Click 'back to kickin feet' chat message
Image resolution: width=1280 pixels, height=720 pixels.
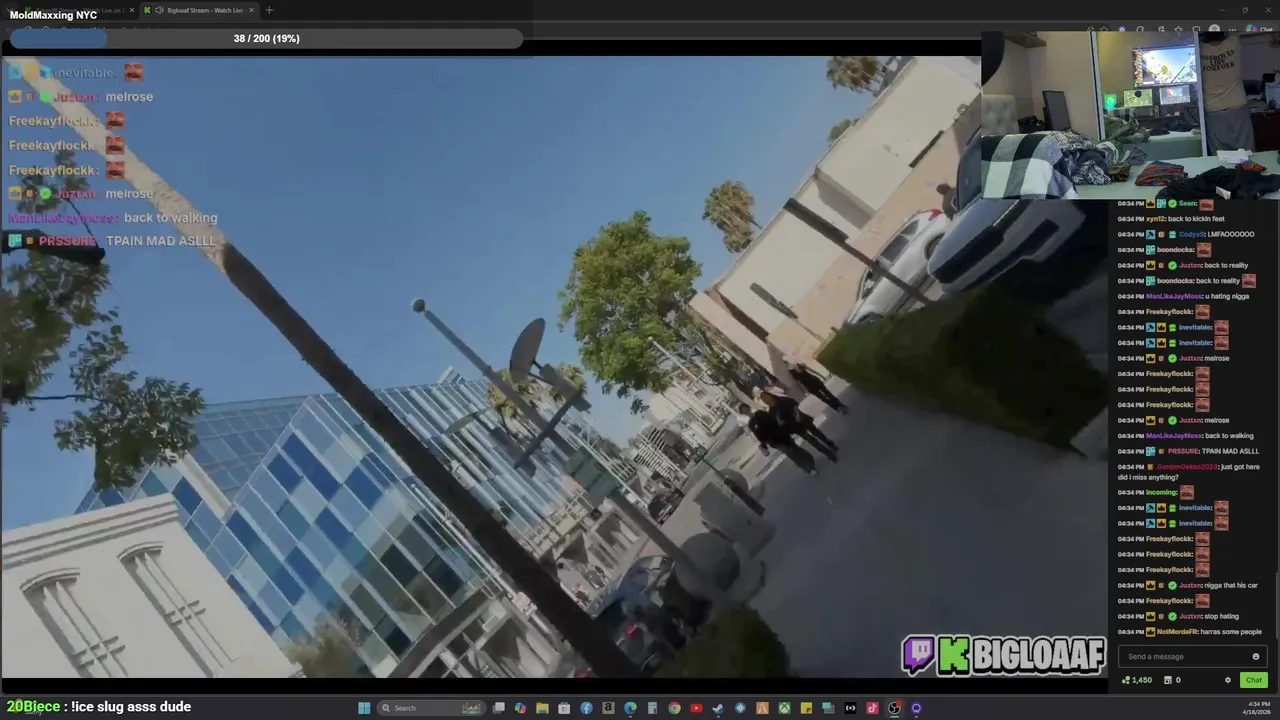pos(1196,219)
